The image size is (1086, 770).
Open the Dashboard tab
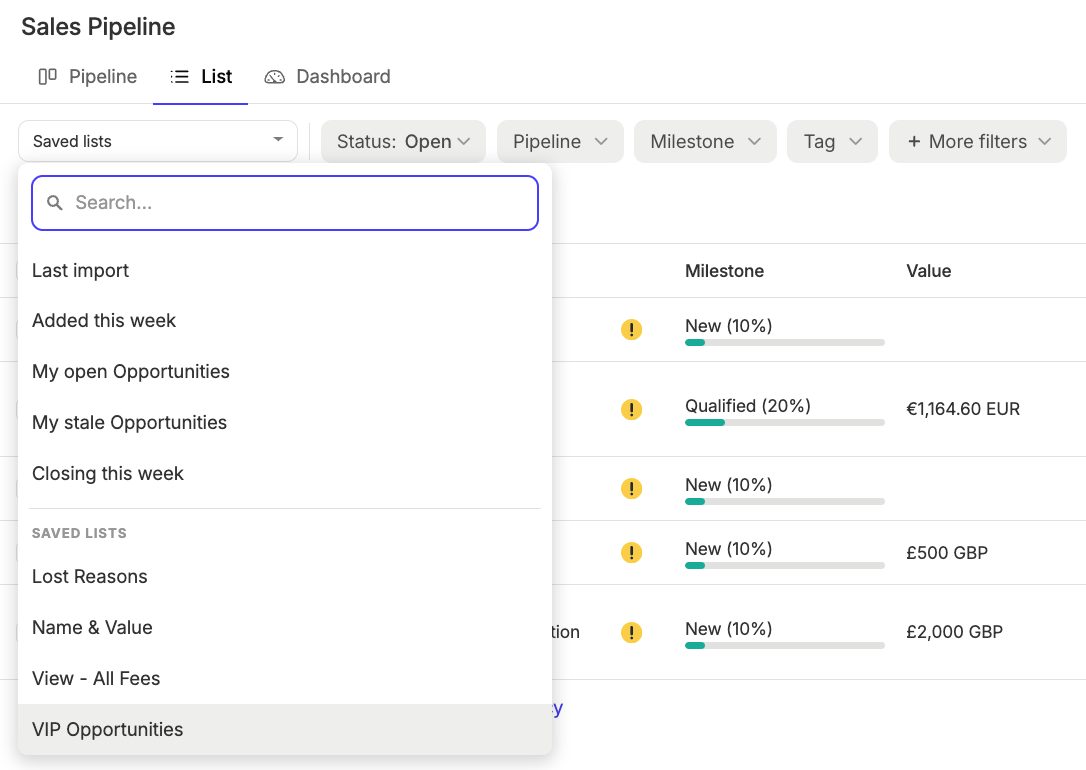(x=327, y=76)
